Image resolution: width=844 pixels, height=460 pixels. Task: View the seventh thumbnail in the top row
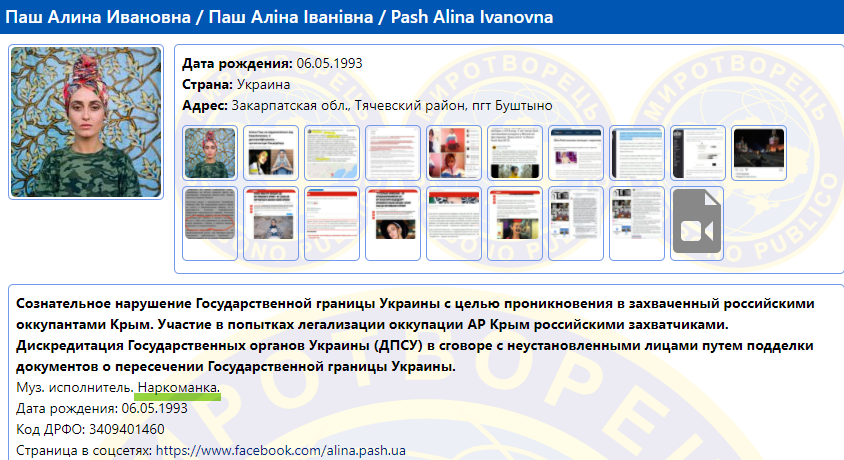click(x=576, y=153)
